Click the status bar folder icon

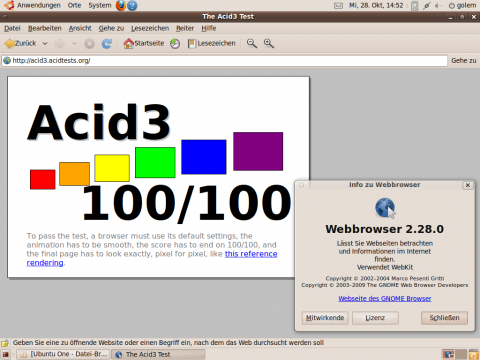click(x=5, y=343)
